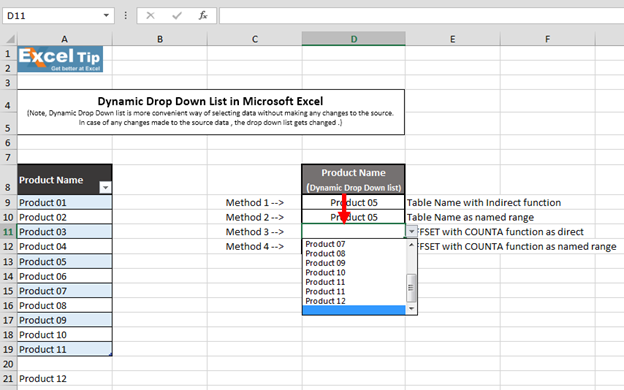Click the black Product Name table header in column A

coord(64,179)
